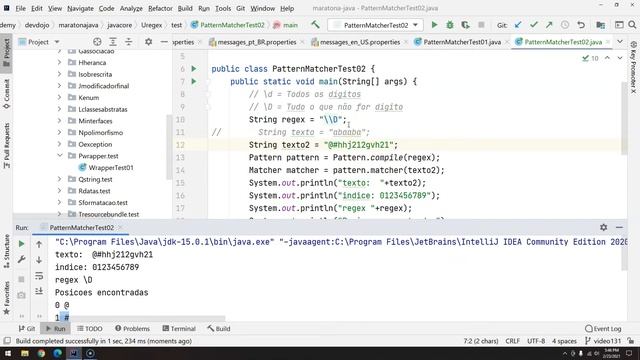Open the run configuration dropdown PatternMatcherTest02
Image resolution: width=640 pixels, height=360 pixels.
375,25
